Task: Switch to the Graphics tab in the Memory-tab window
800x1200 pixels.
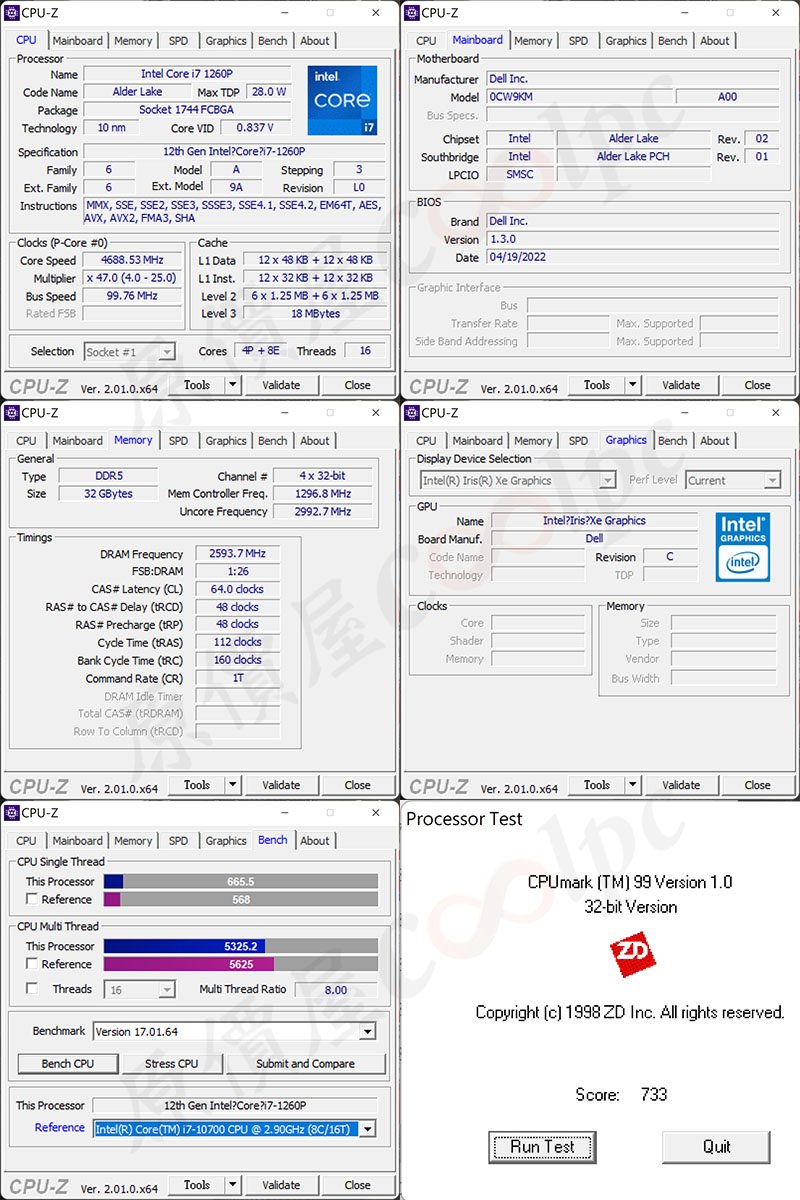Action: [x=226, y=441]
